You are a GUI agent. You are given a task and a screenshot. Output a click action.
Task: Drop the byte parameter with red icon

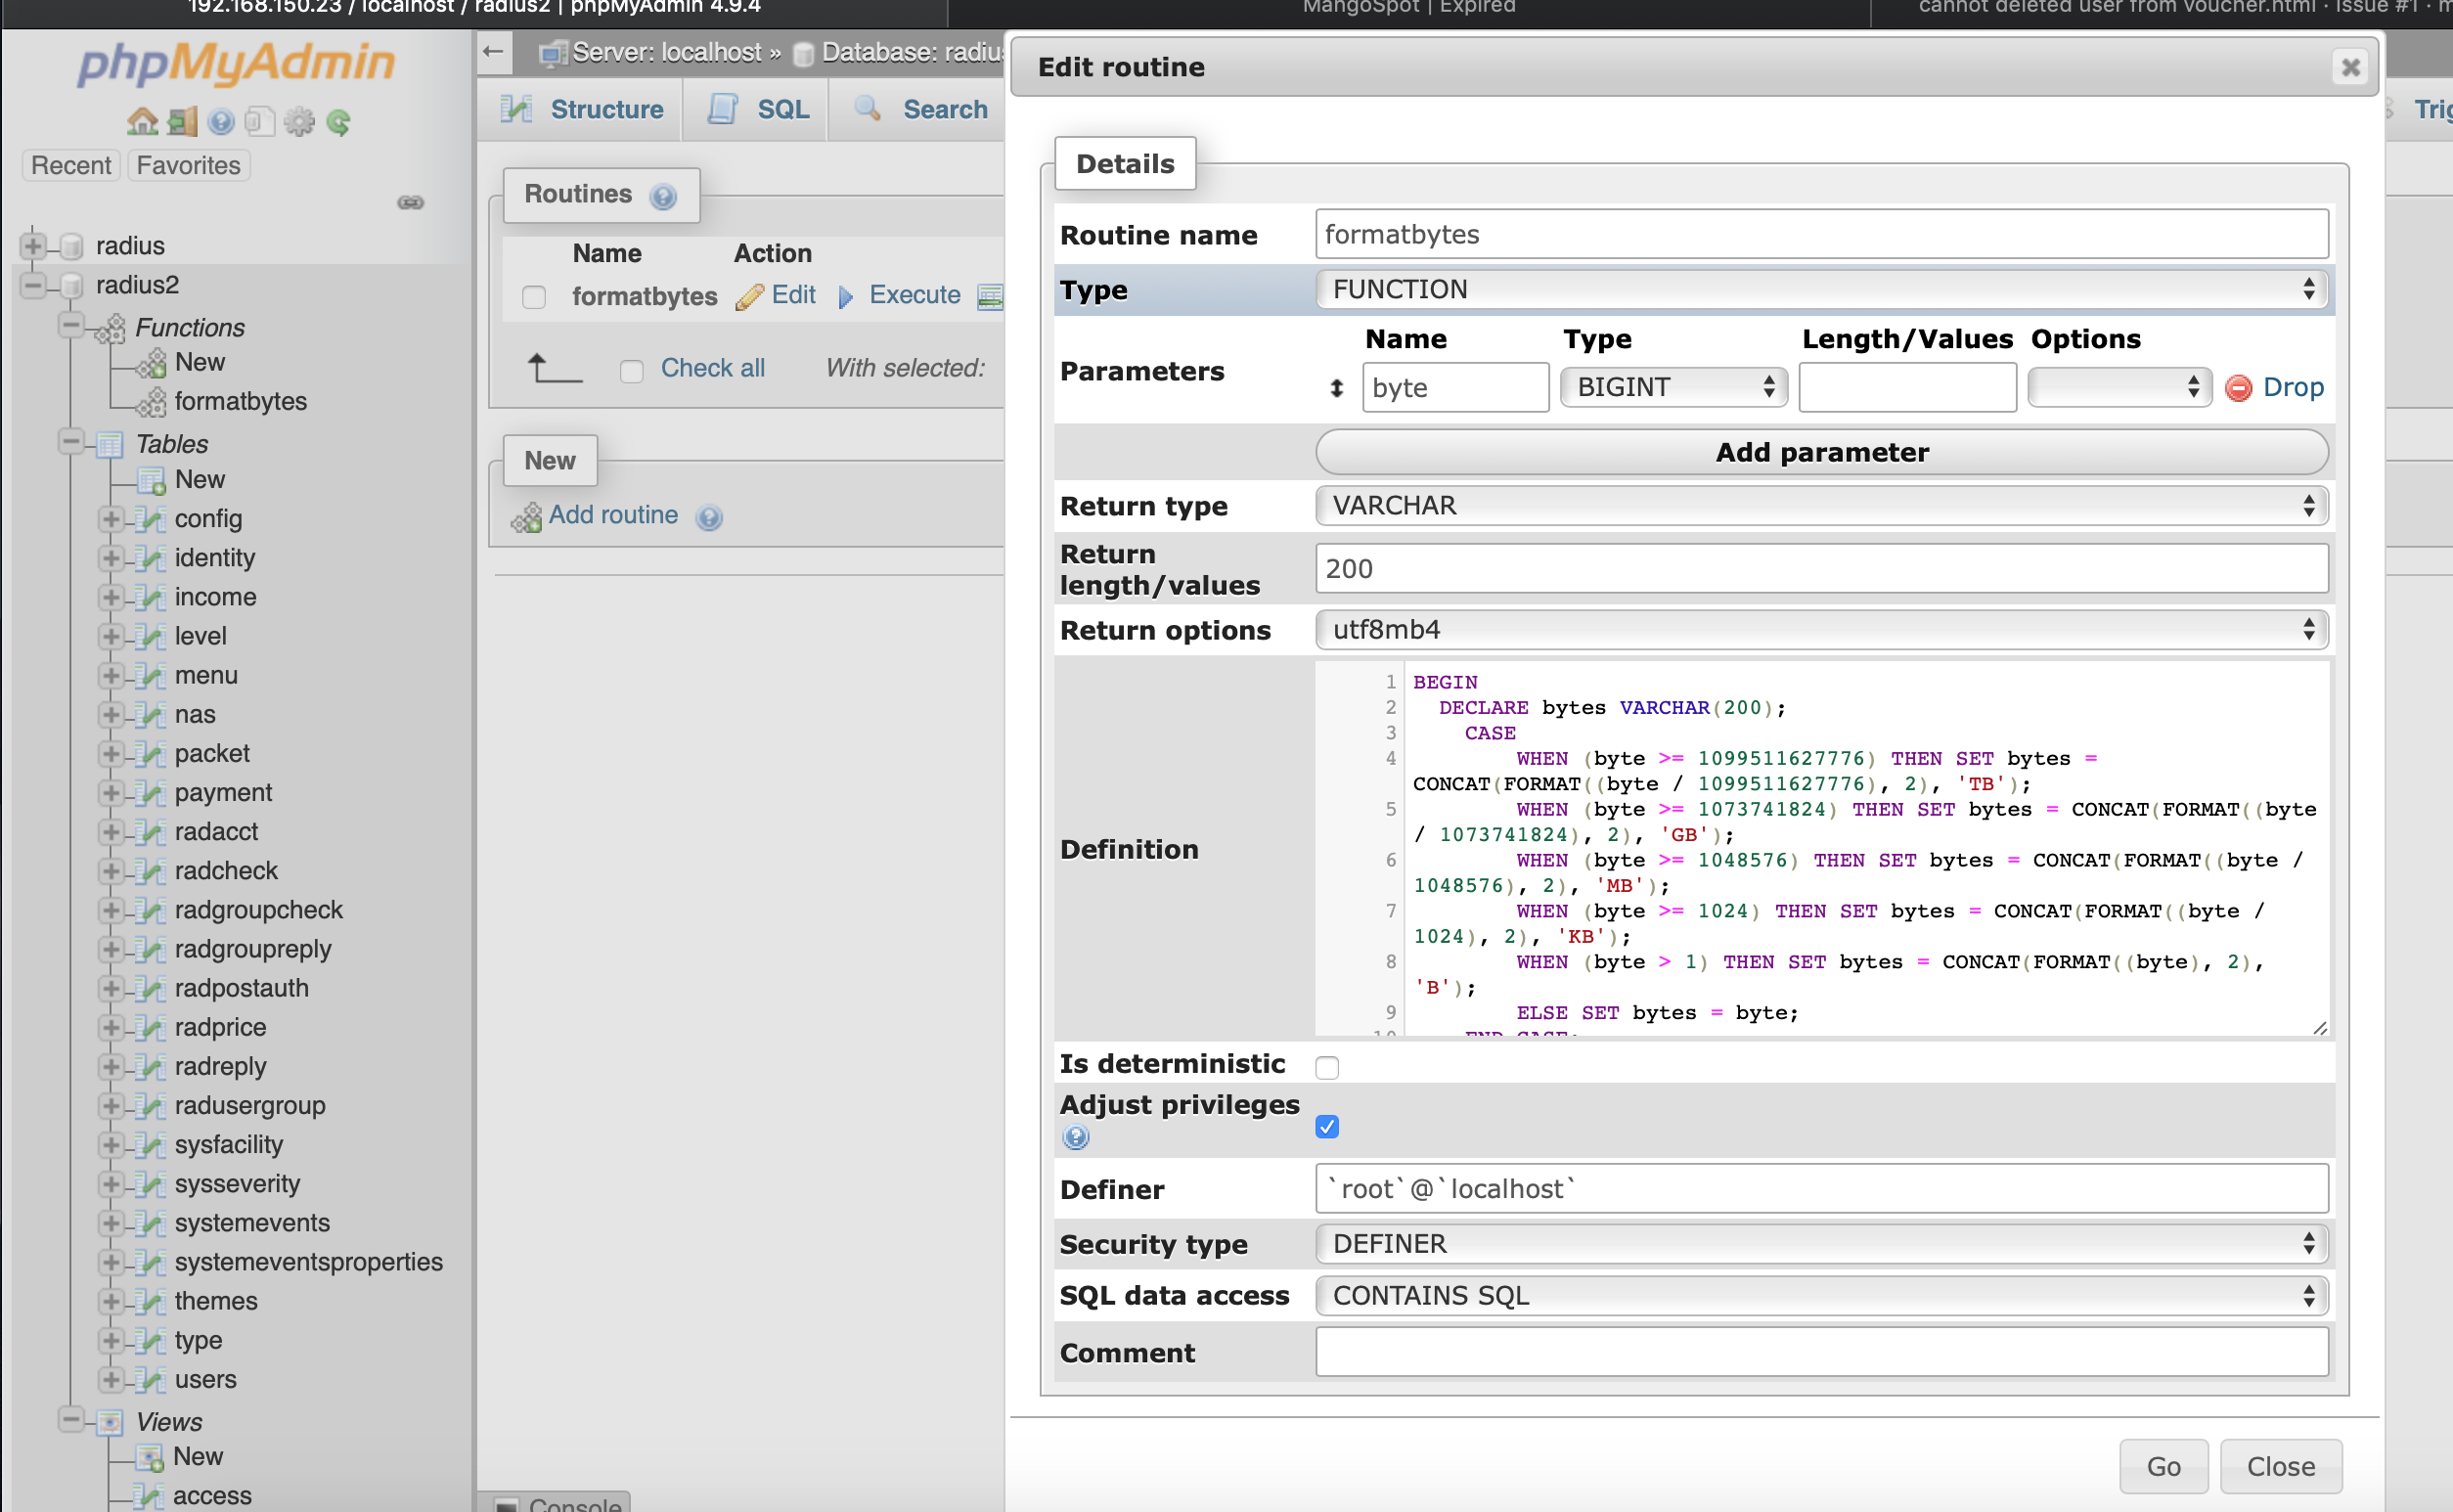click(x=2239, y=388)
